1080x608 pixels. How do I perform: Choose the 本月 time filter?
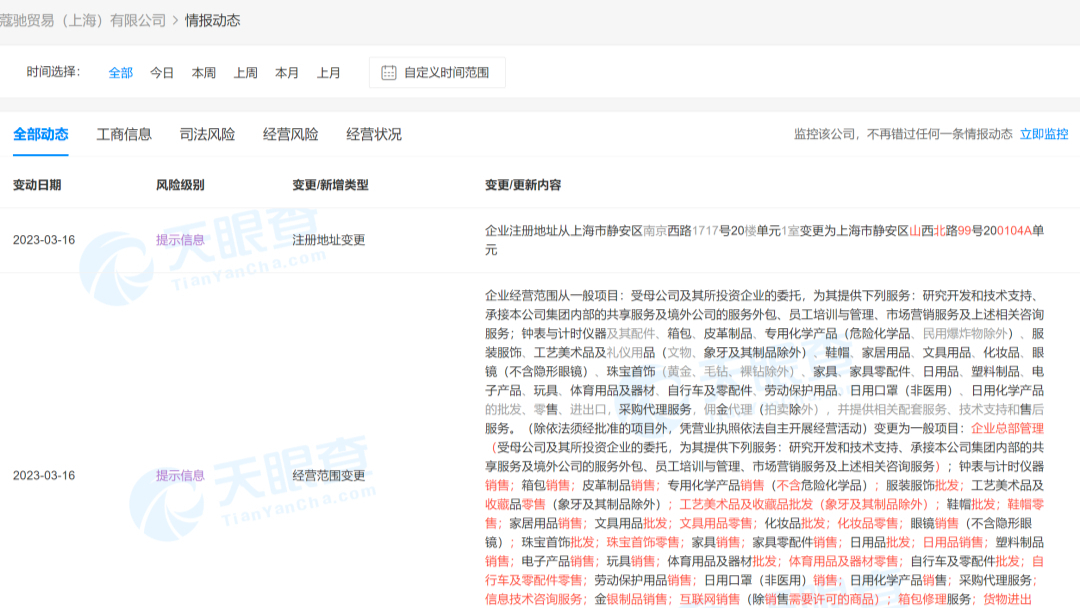[287, 73]
